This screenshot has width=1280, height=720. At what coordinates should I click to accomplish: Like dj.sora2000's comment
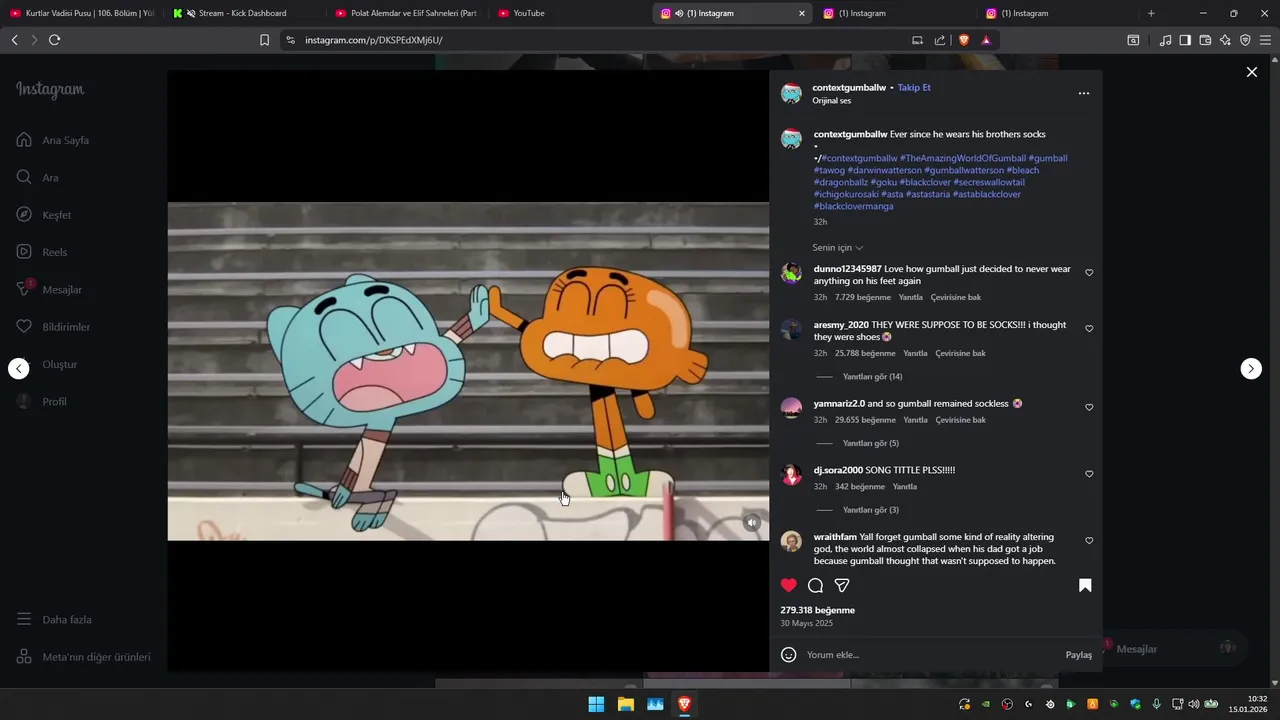tap(1089, 474)
